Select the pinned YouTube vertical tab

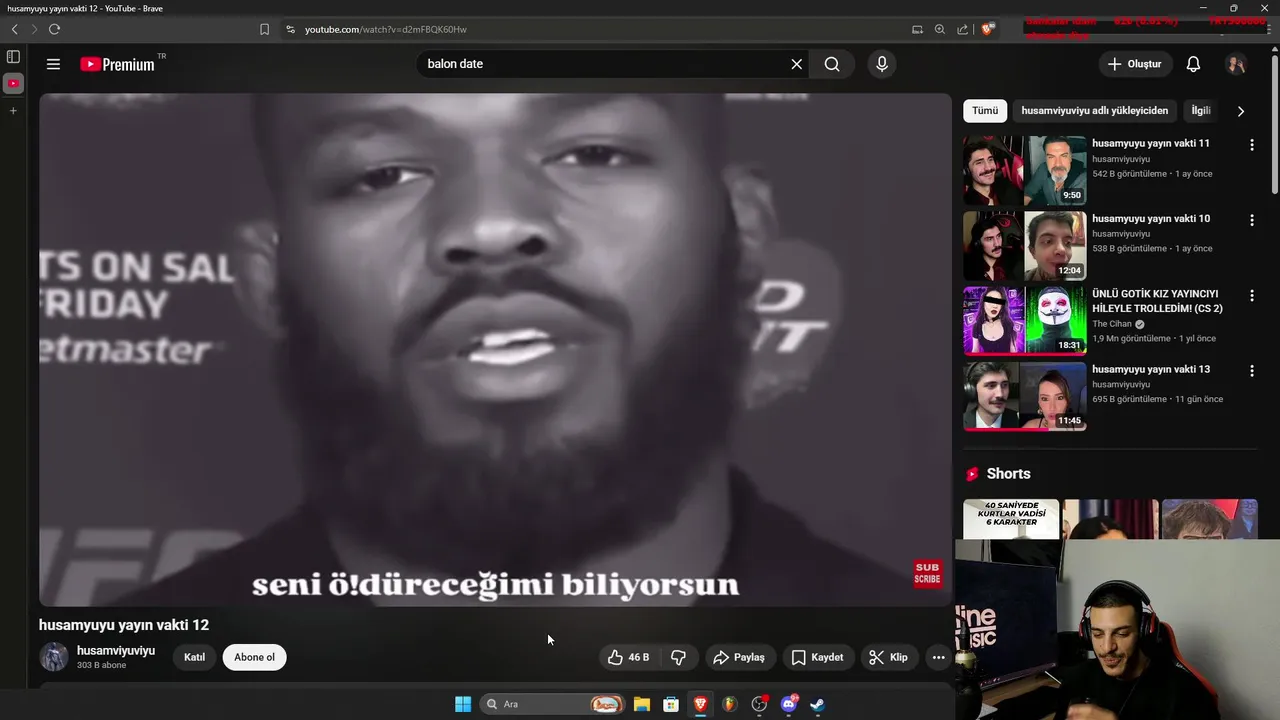(x=13, y=83)
